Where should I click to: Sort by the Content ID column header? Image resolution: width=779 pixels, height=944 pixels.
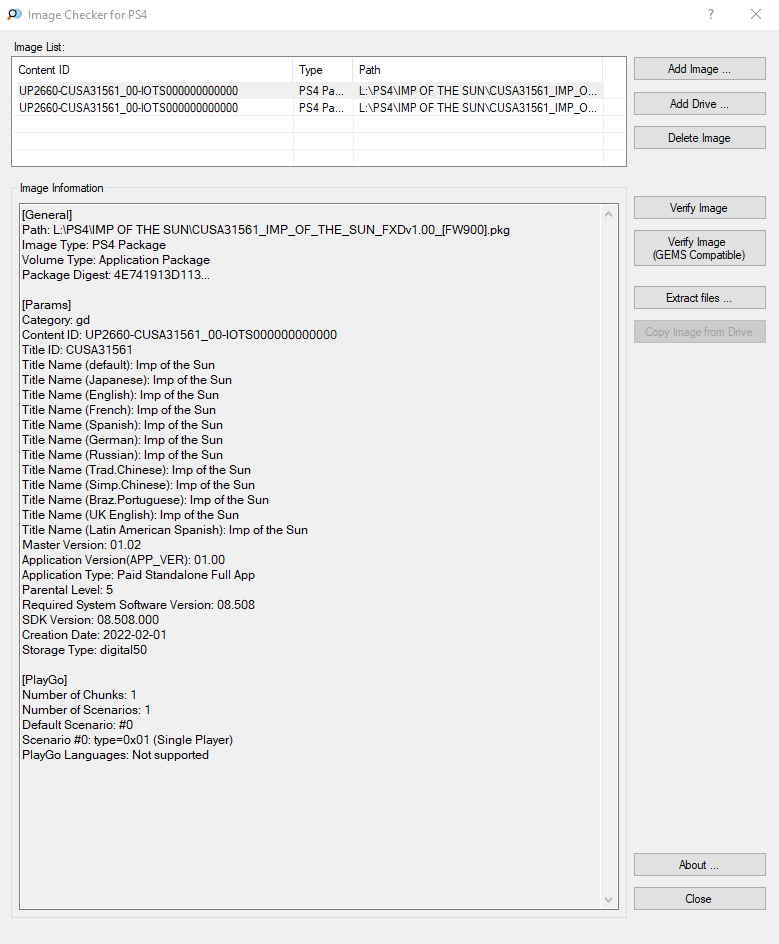[153, 70]
